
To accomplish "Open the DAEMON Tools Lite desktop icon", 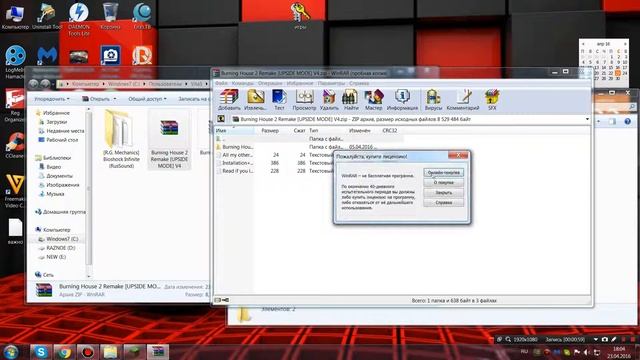I will (x=79, y=19).
